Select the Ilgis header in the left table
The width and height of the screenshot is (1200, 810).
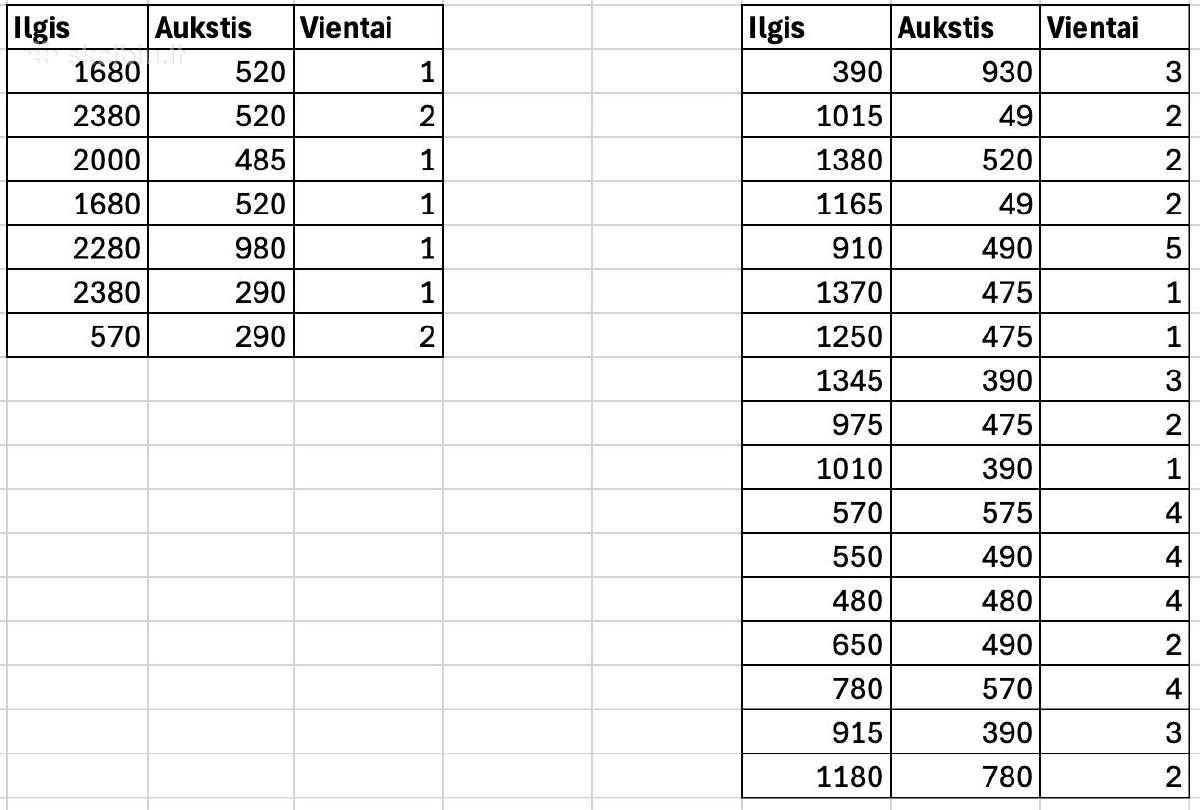(x=77, y=28)
